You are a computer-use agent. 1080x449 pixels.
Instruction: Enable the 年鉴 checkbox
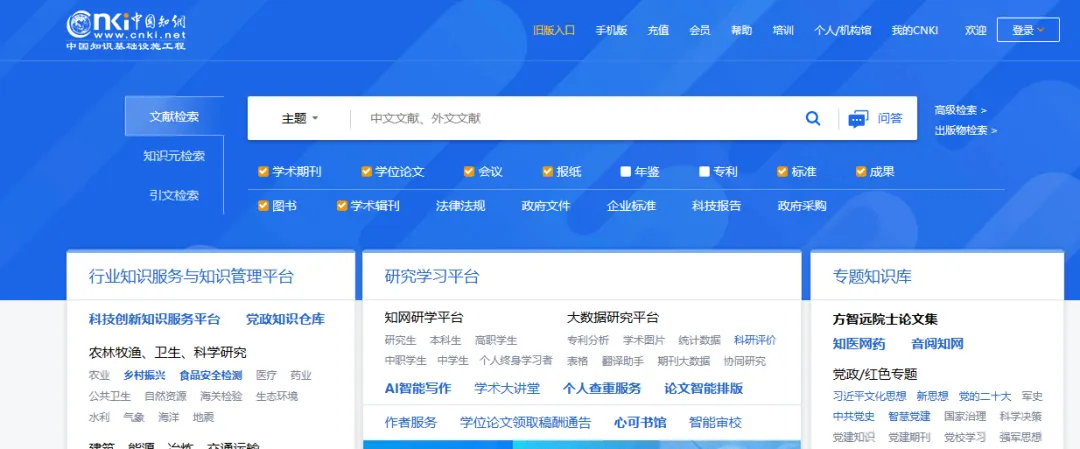click(x=625, y=171)
